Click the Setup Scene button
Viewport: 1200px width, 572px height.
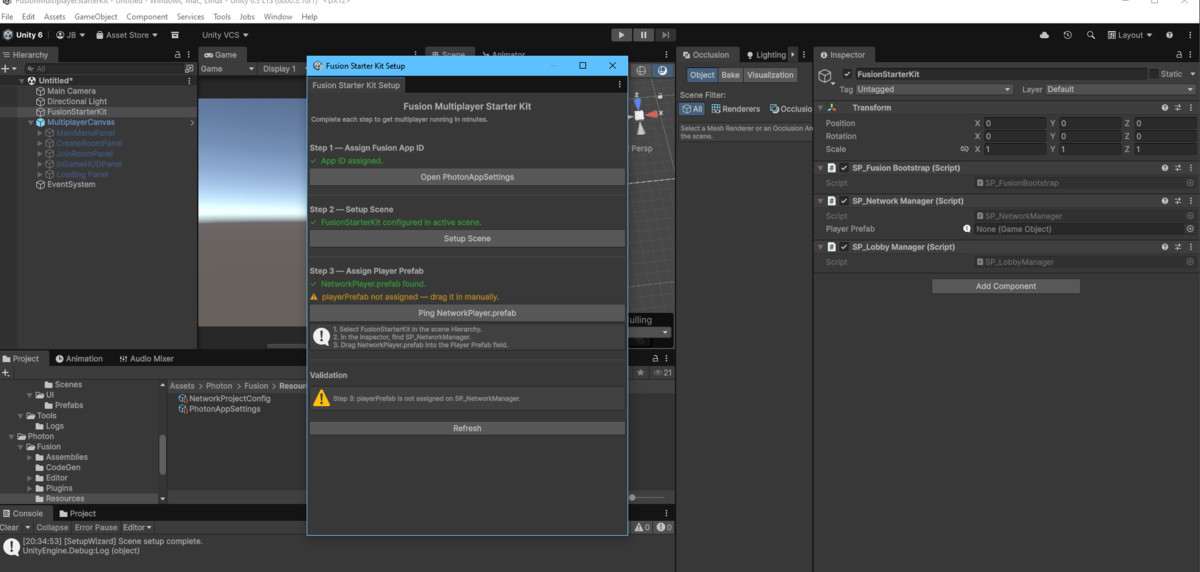click(467, 239)
